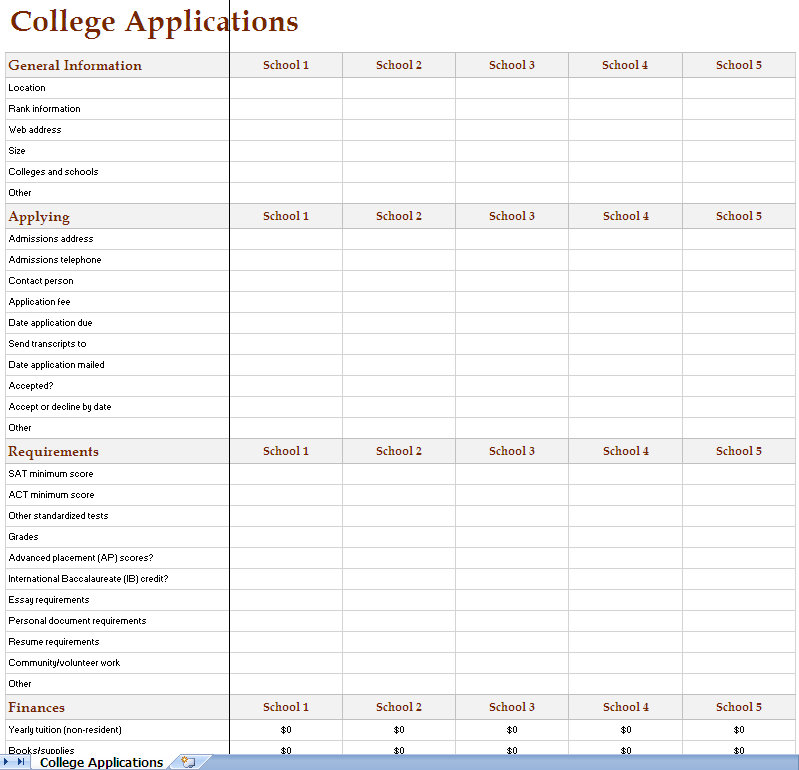Click the empty School 2 Application fee cell
Screen dimensions: 799x770
click(399, 302)
